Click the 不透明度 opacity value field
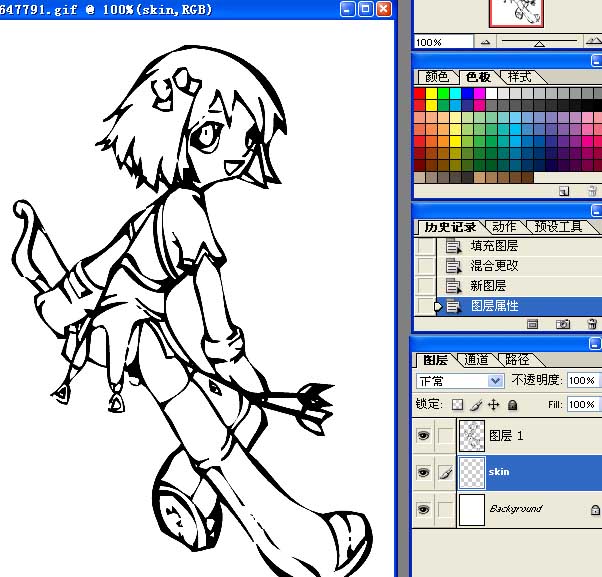The width and height of the screenshot is (602, 577). [584, 380]
